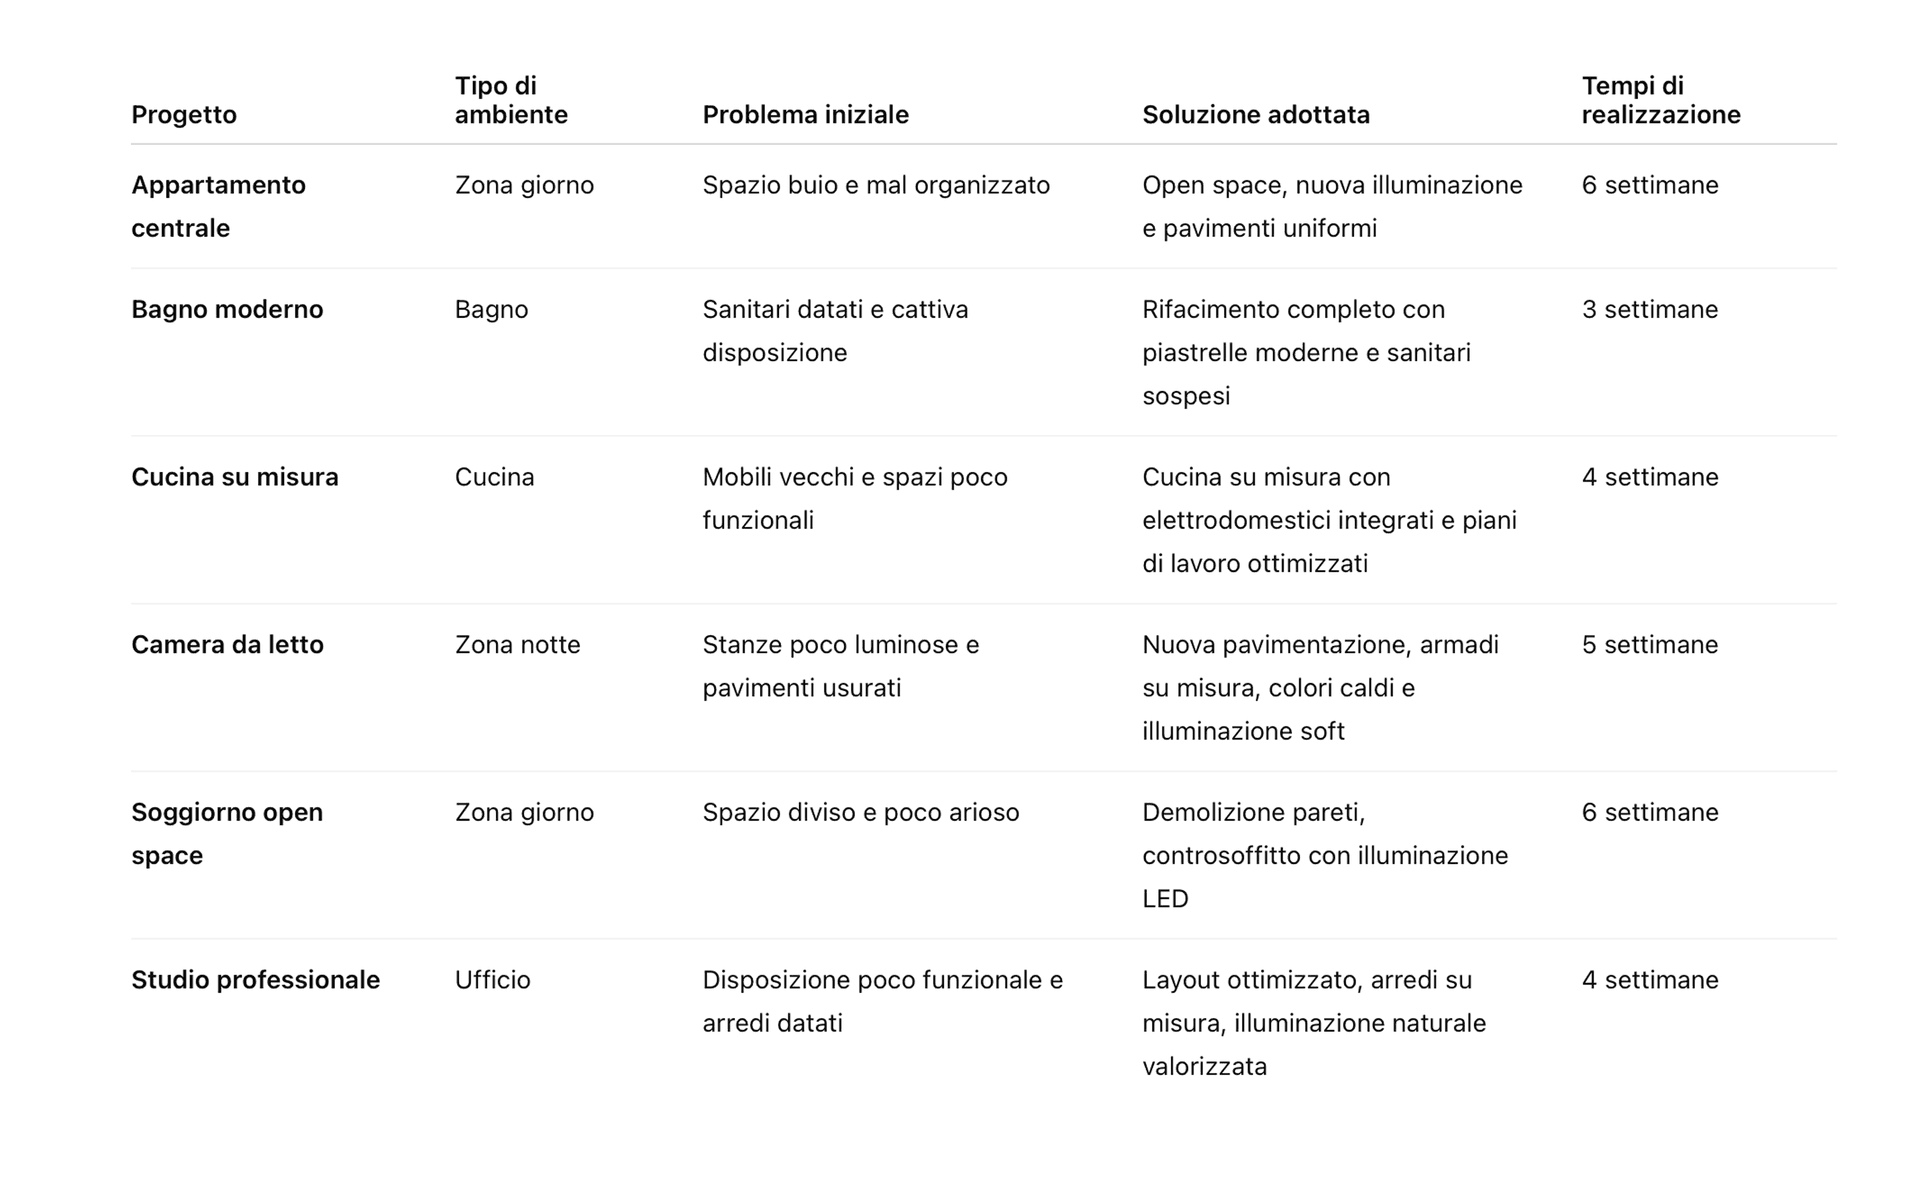This screenshot has width=1920, height=1200.
Task: Click the "Studio professionale" project name
Action: [x=255, y=980]
